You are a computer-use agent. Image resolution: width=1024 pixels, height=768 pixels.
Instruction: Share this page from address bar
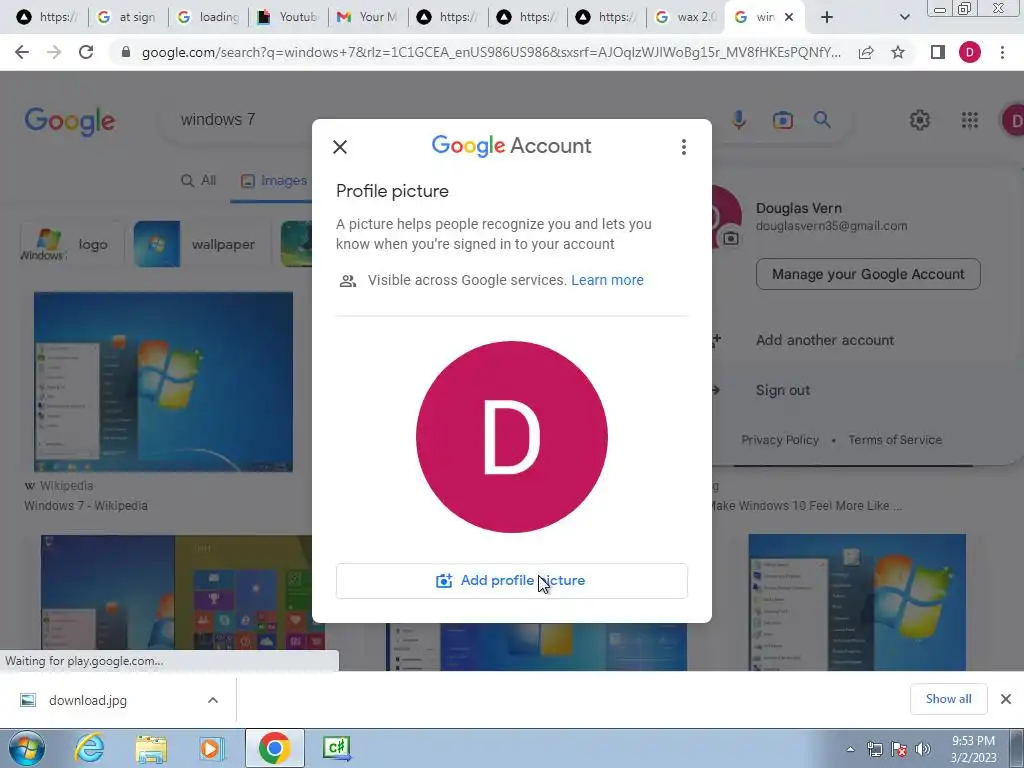pyautogui.click(x=866, y=52)
